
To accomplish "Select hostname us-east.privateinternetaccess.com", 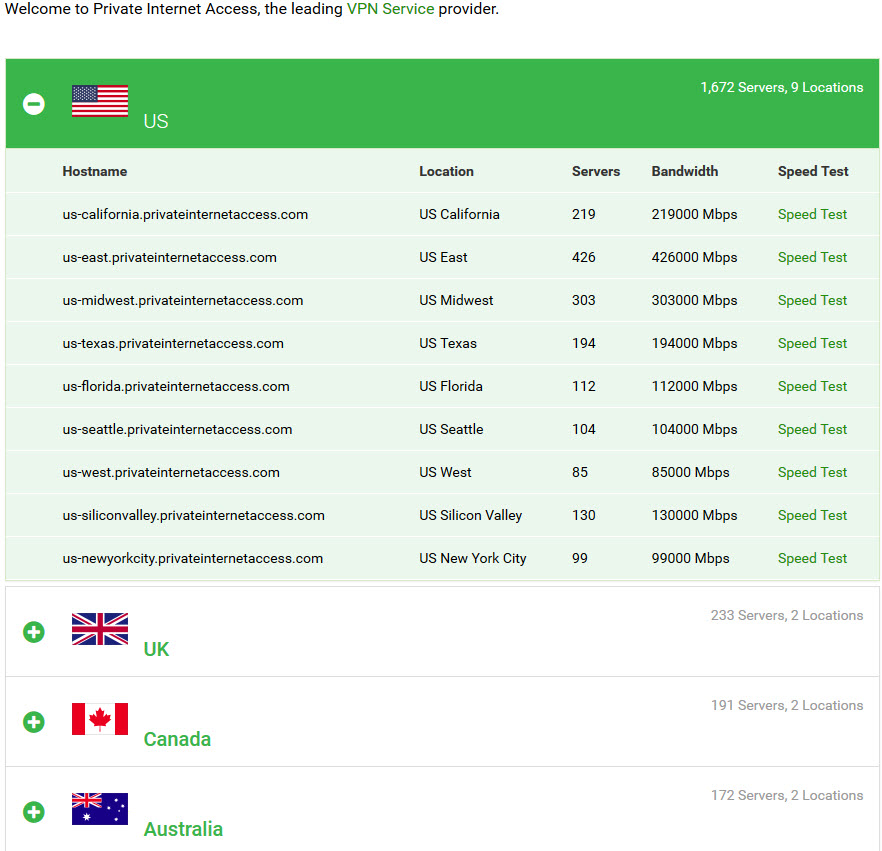I will 169,257.
